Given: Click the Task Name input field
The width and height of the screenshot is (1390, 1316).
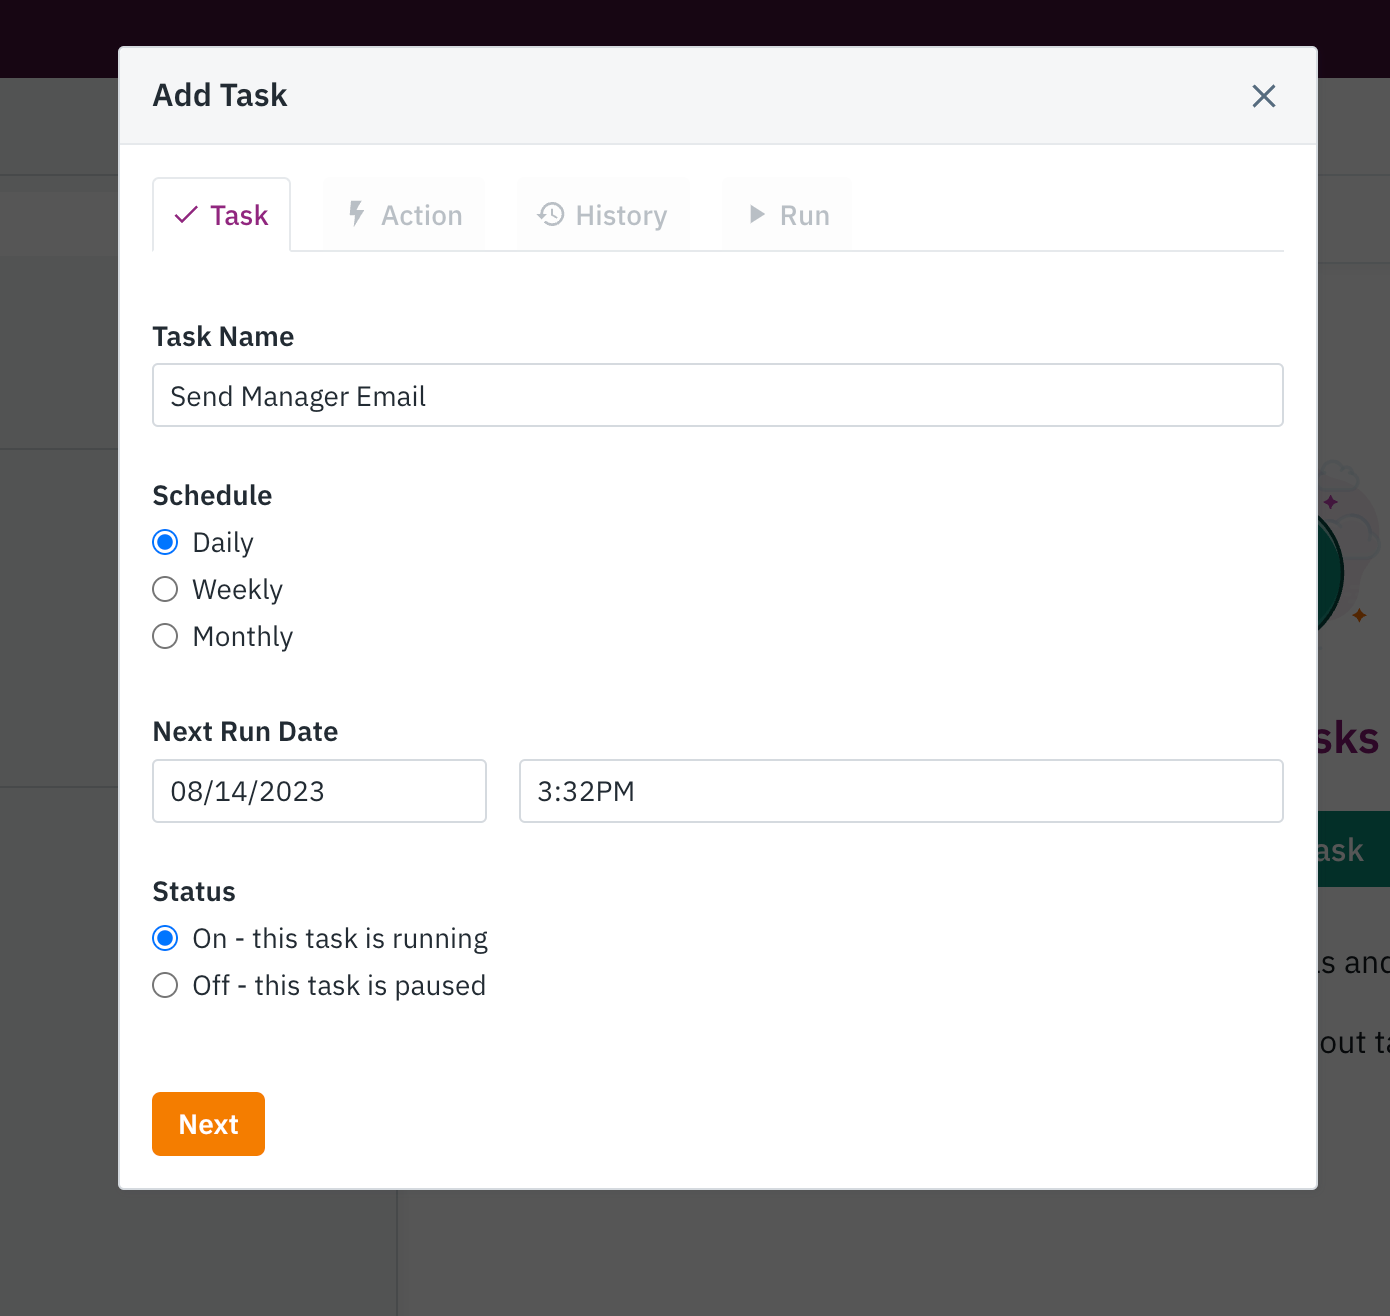Looking at the screenshot, I should pos(717,395).
